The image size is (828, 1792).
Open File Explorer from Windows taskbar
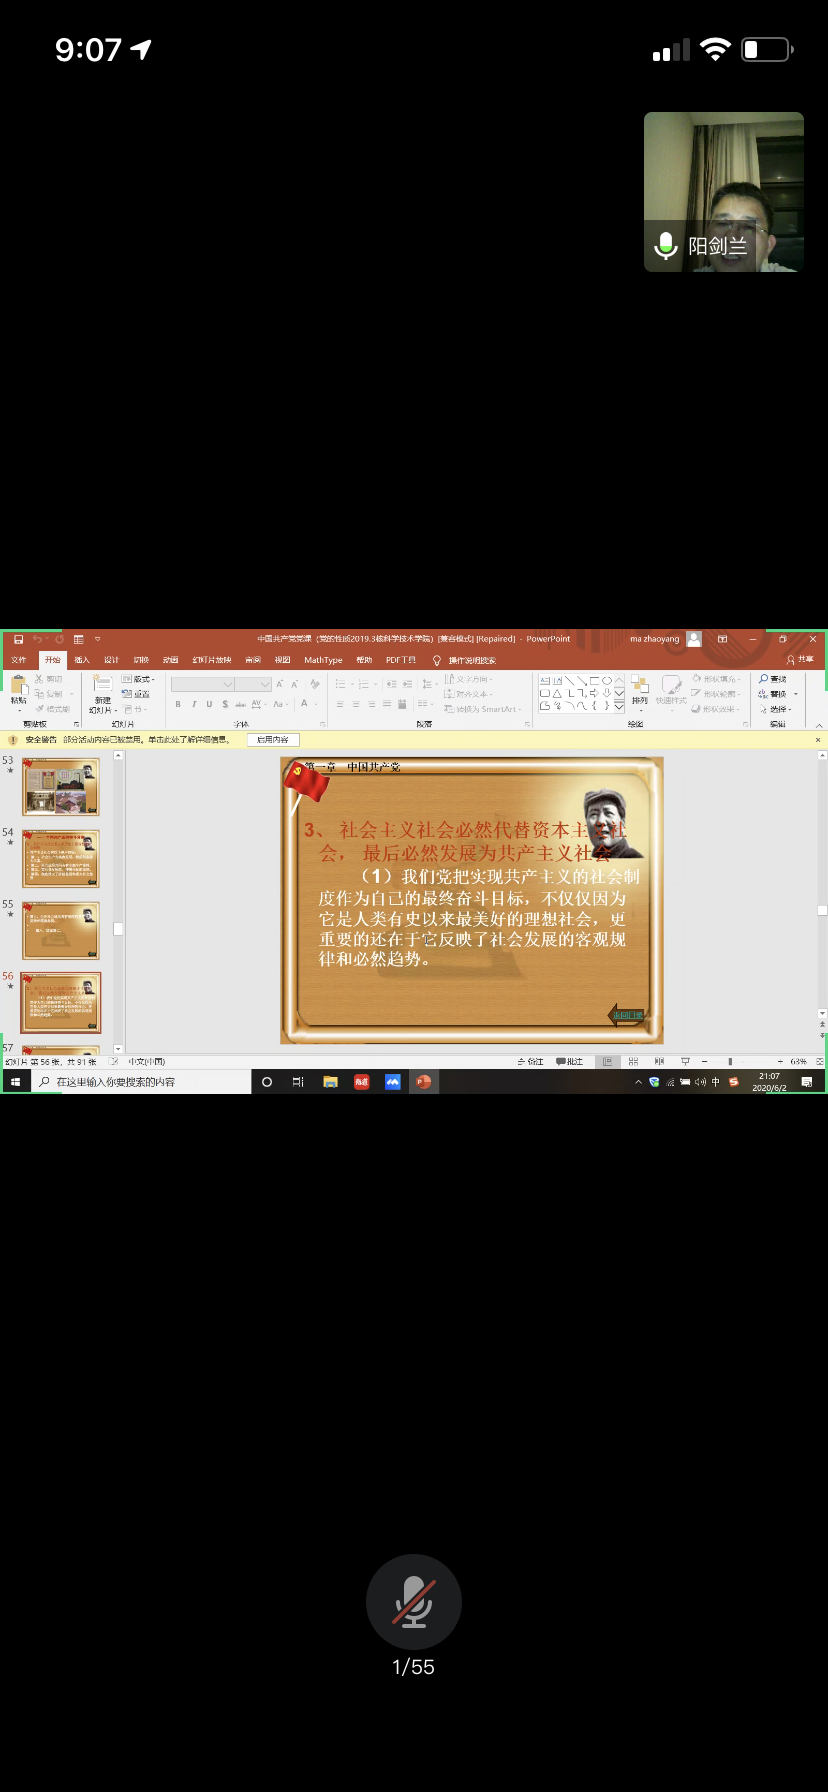point(330,1082)
